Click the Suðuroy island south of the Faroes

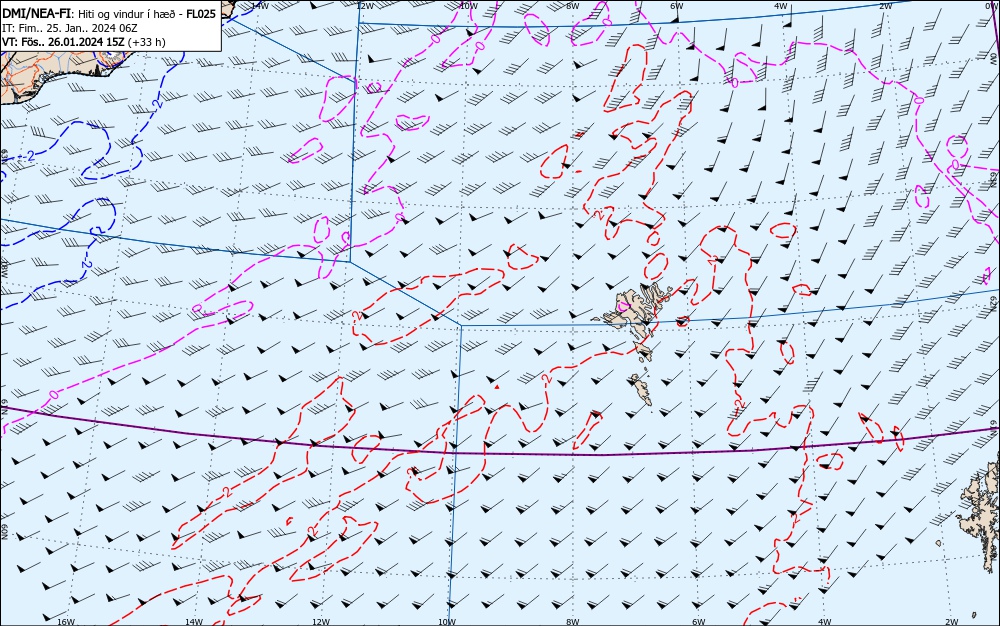pos(641,389)
